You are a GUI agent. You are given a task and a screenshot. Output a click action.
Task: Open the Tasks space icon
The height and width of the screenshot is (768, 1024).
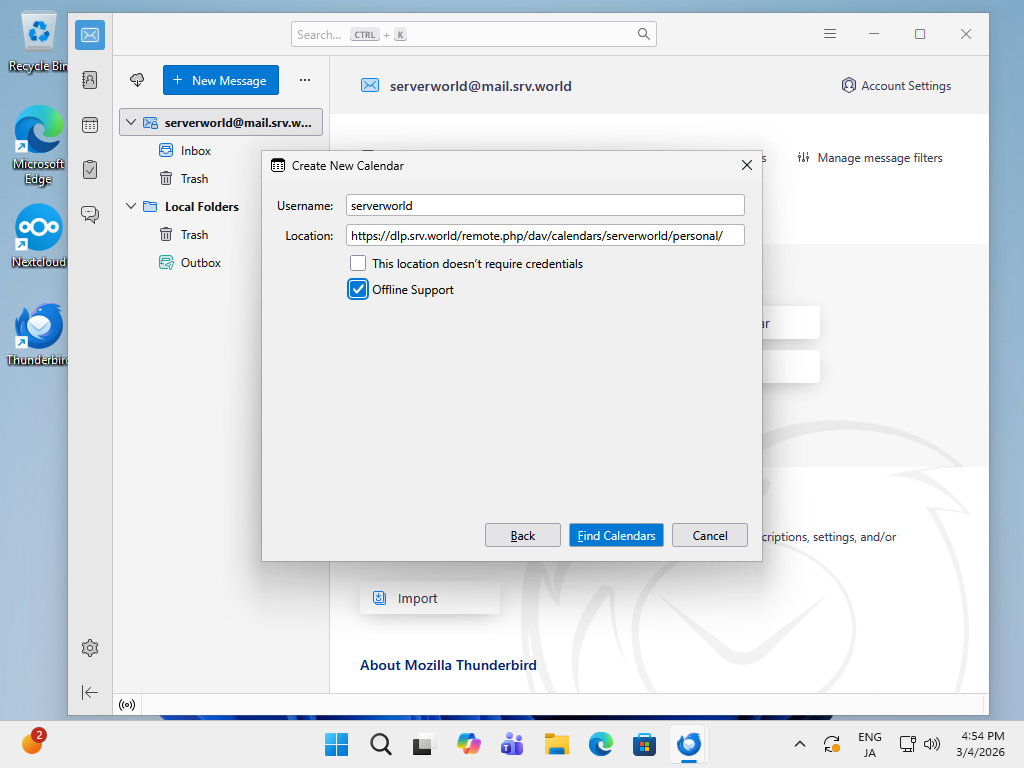[90, 170]
